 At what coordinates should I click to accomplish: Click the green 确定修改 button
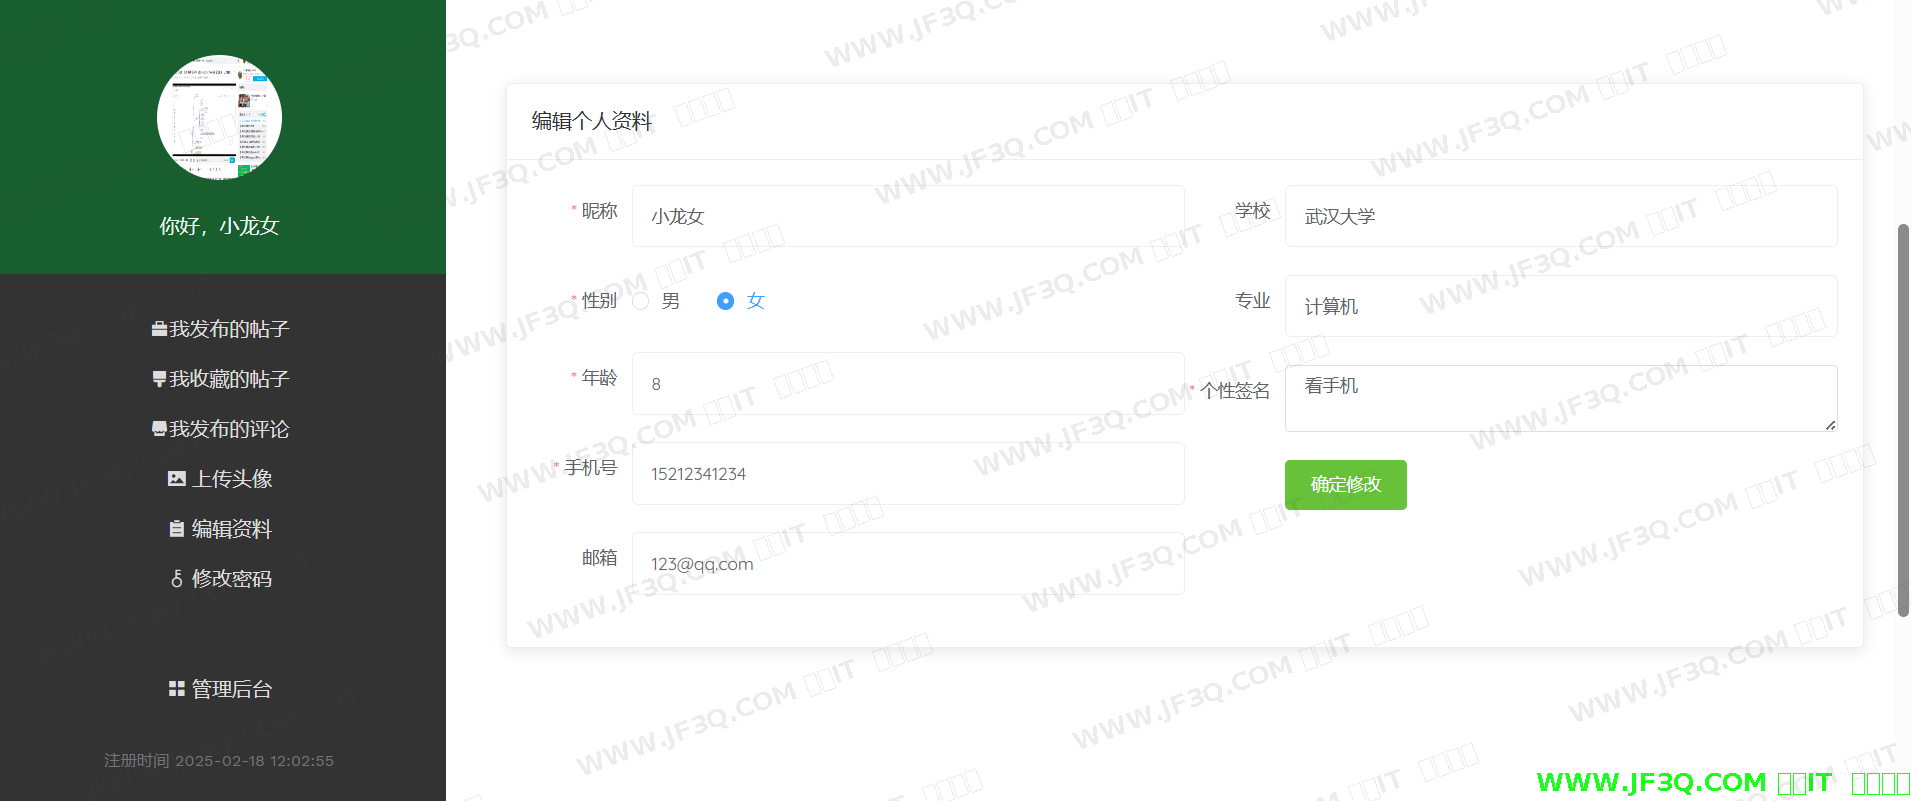[x=1346, y=485]
